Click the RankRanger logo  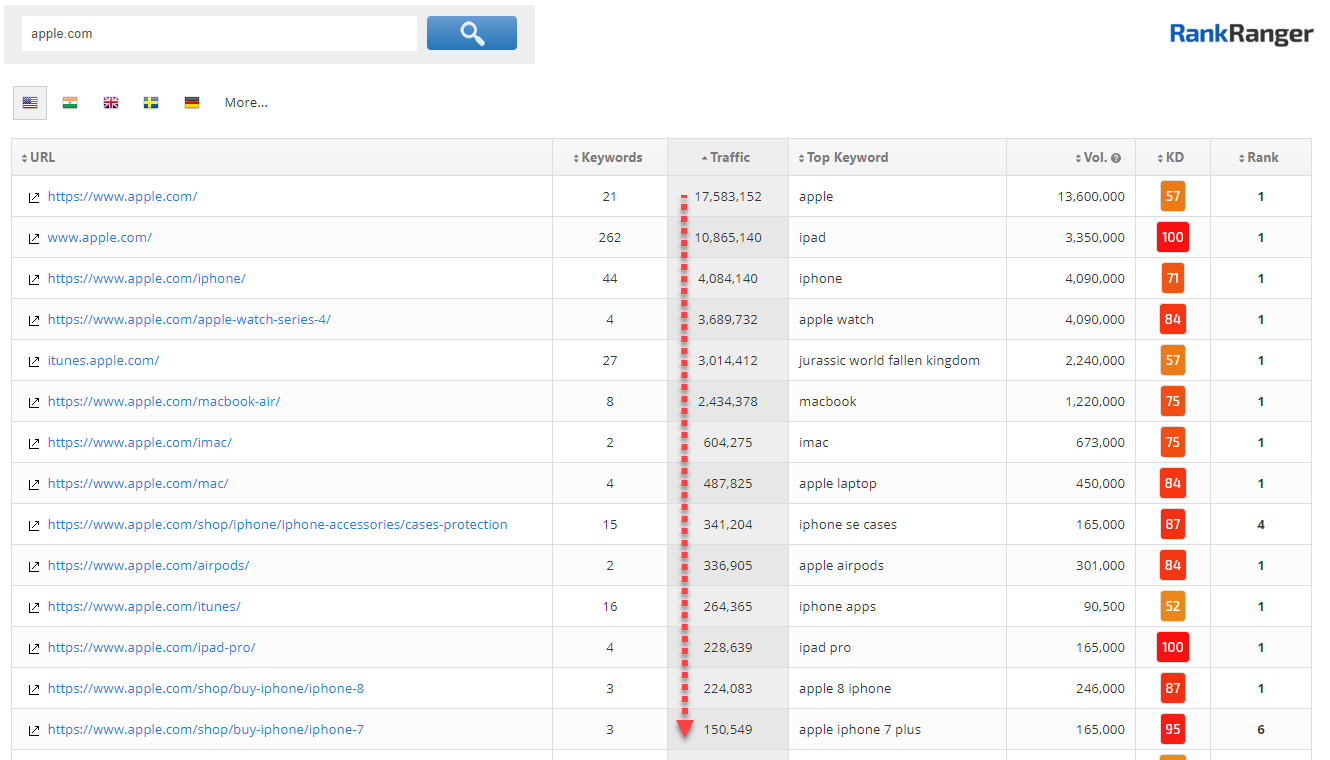[1240, 34]
